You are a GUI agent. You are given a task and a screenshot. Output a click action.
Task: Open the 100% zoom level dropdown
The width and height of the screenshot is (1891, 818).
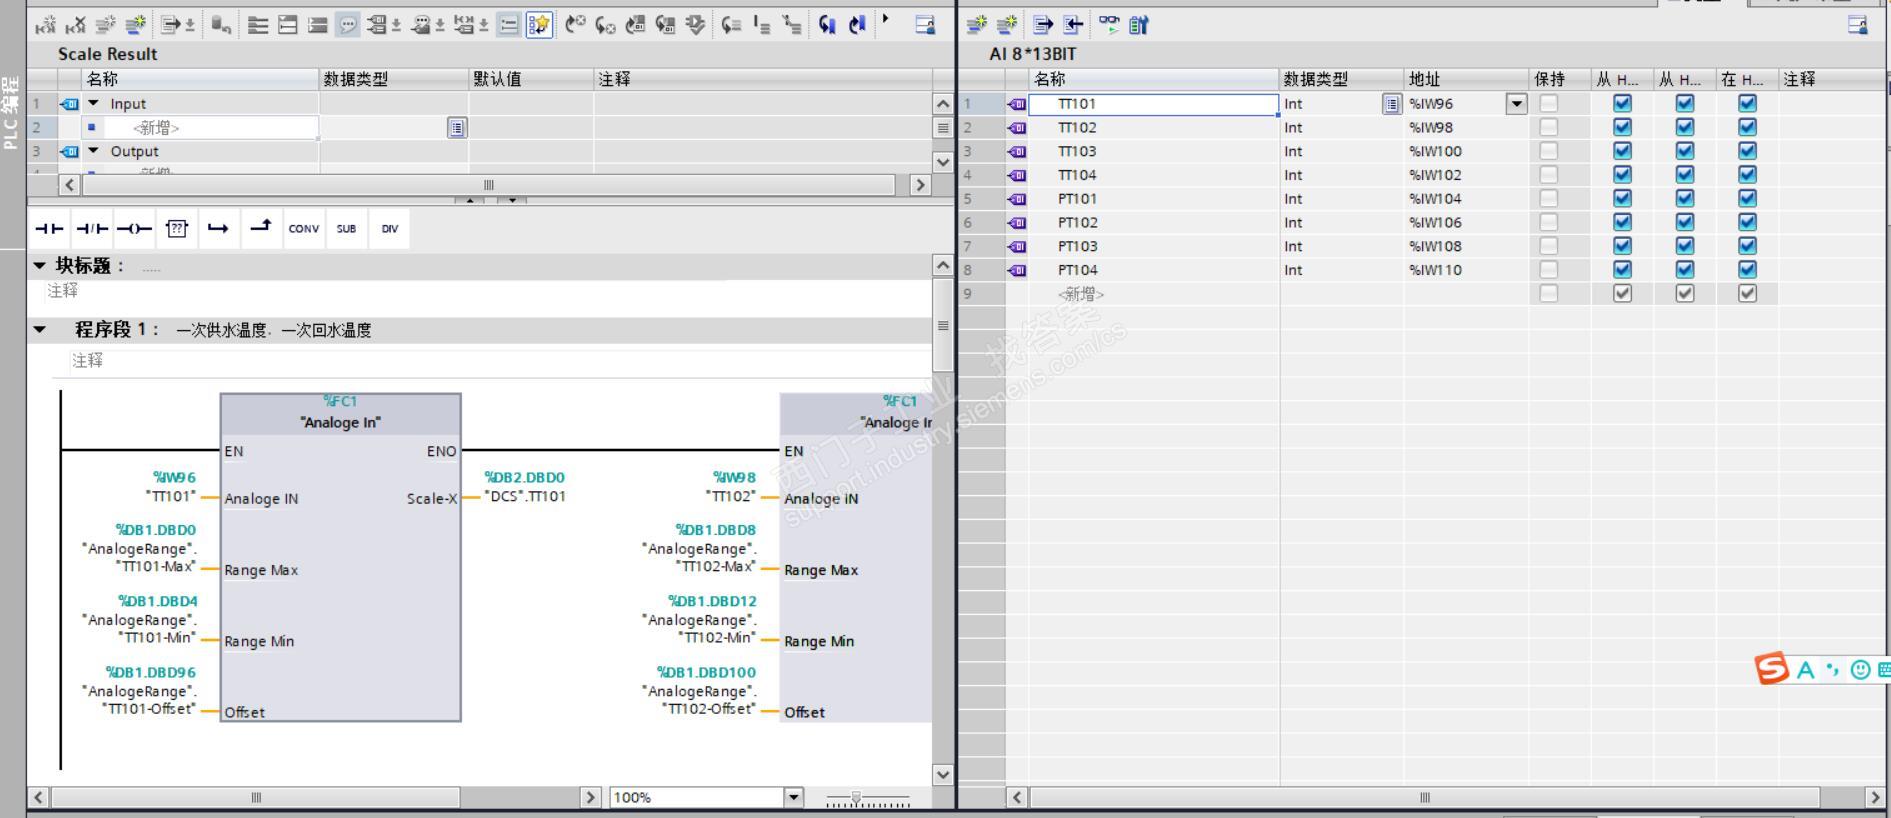tap(793, 797)
